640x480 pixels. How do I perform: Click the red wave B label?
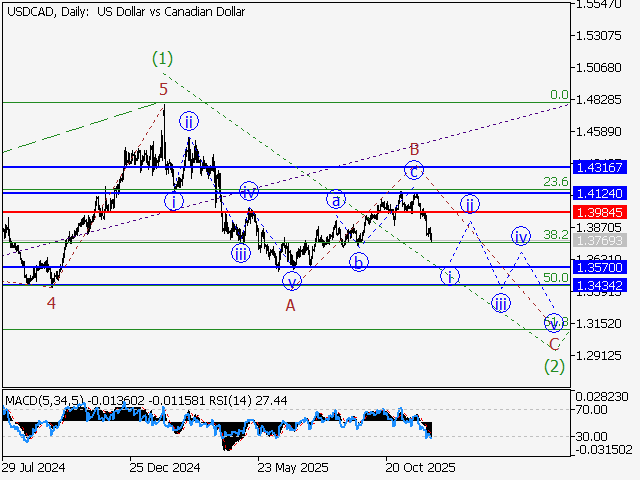pos(412,149)
